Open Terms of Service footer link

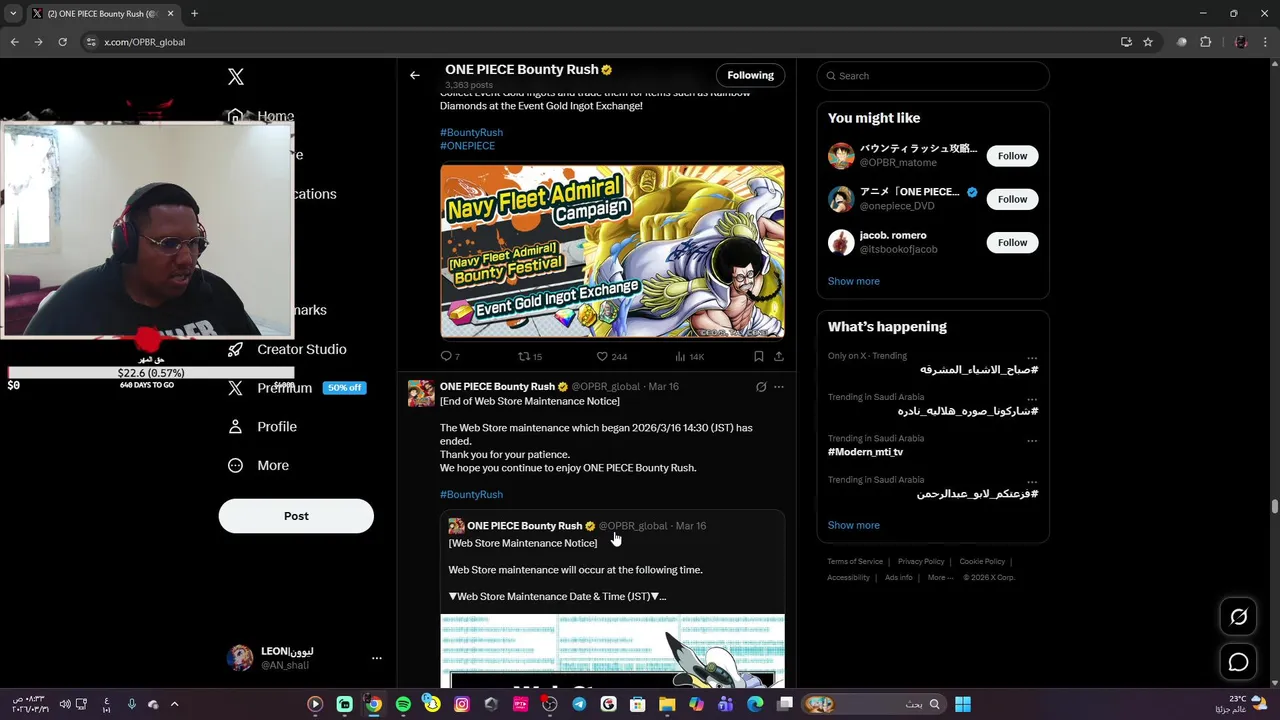coord(855,562)
